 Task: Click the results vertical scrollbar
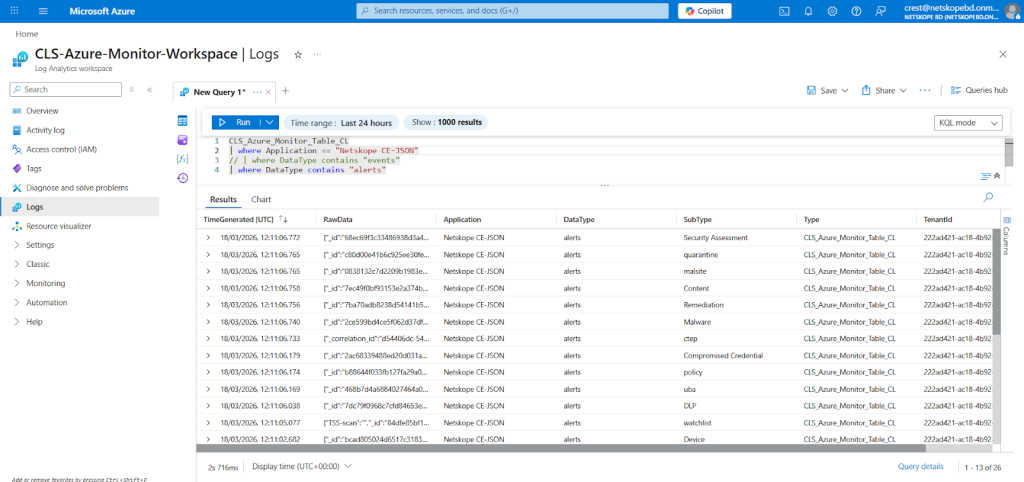[996, 281]
